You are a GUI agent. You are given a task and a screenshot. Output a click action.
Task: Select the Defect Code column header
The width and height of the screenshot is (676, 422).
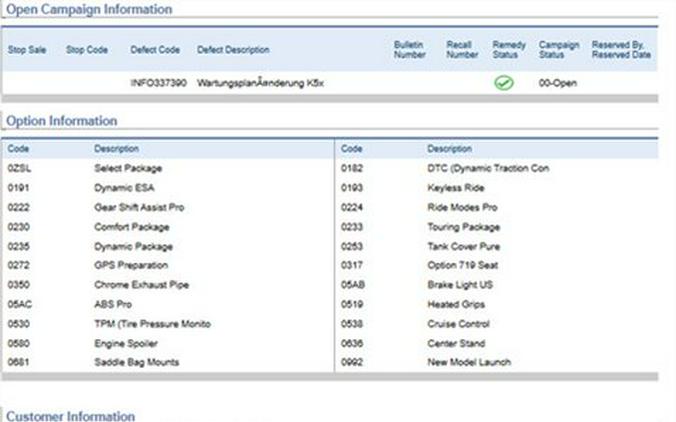click(x=155, y=50)
